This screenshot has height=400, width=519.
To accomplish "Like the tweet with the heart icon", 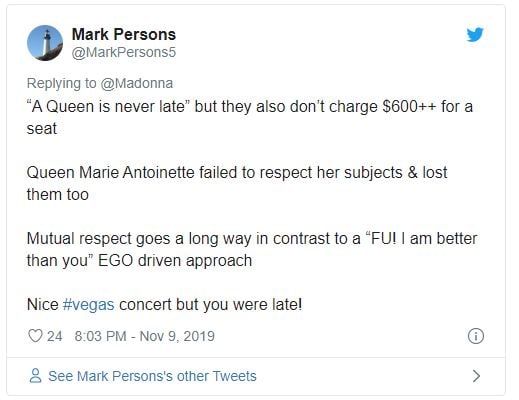I will pyautogui.click(x=35, y=336).
